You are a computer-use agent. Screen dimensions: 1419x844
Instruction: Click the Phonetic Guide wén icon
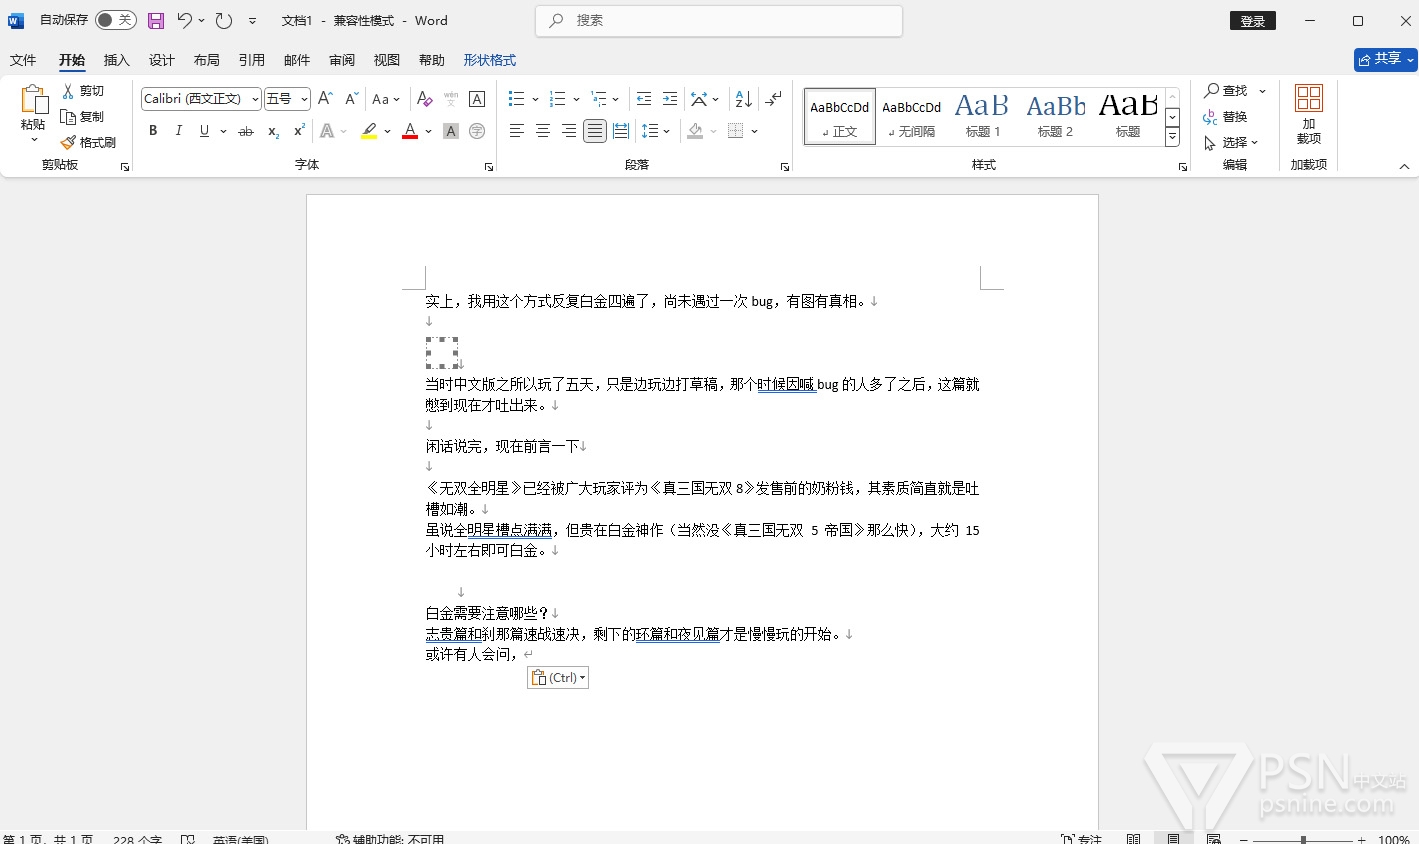[x=451, y=99]
